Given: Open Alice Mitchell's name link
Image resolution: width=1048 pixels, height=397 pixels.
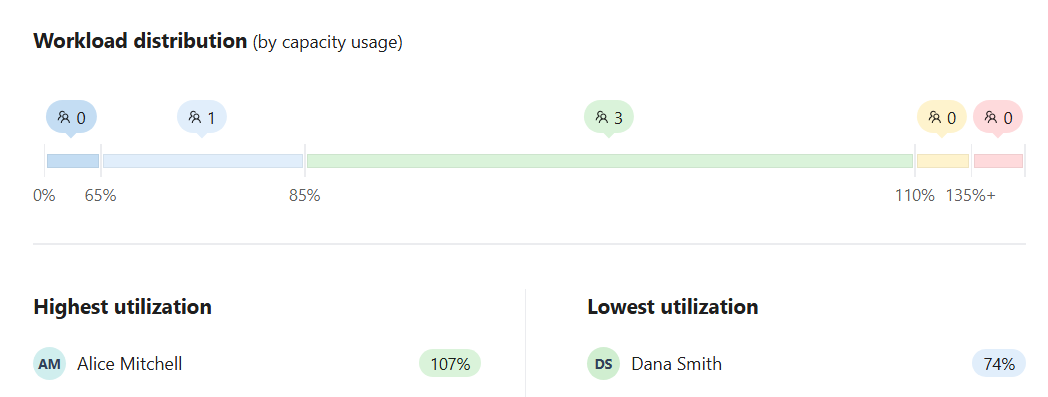Looking at the screenshot, I should point(130,364).
